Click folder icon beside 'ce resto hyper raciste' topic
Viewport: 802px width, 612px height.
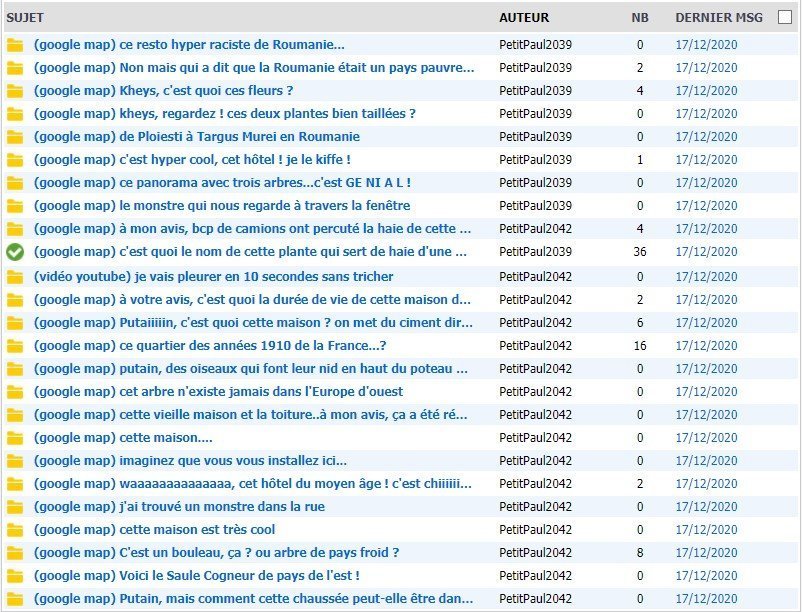[x=15, y=45]
